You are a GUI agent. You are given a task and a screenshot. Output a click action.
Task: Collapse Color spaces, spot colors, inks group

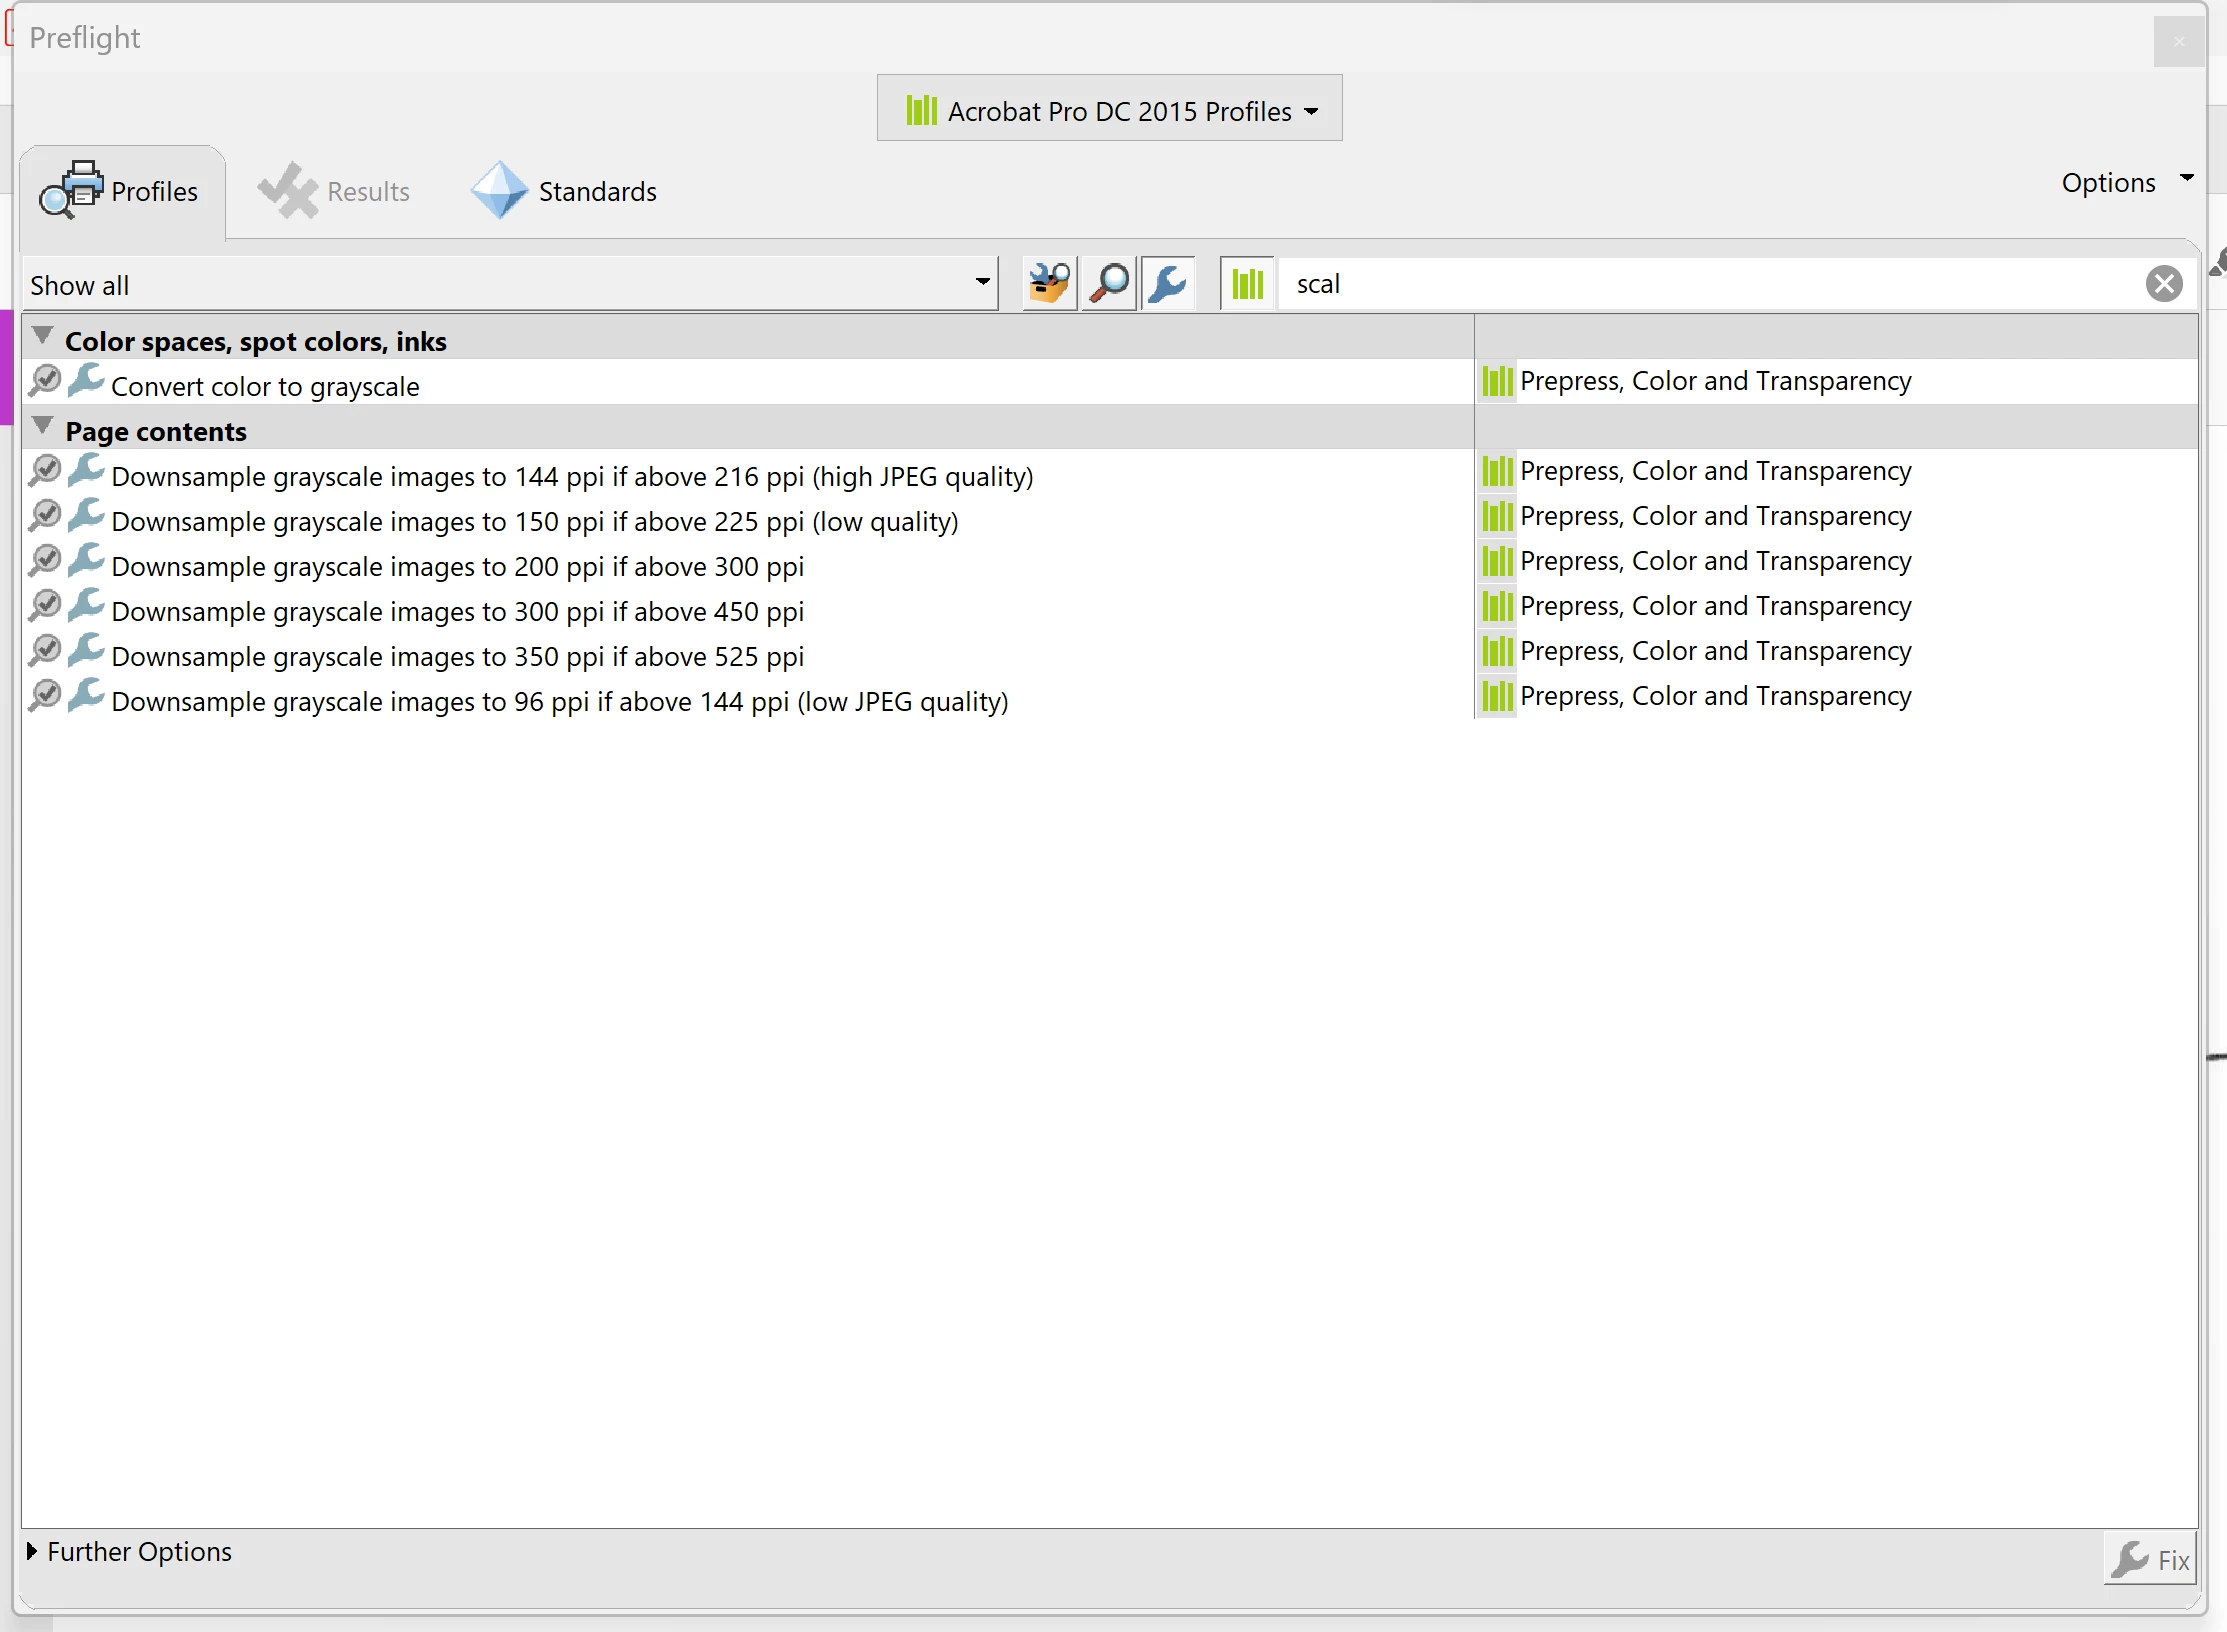click(x=42, y=336)
